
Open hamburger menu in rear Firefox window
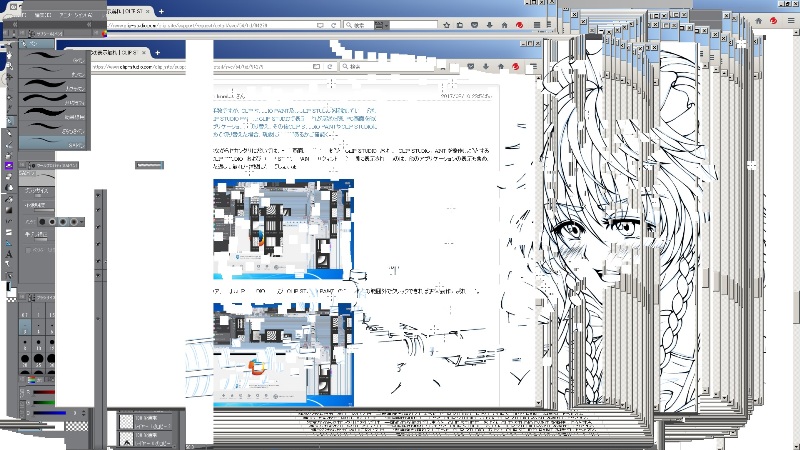537,24
